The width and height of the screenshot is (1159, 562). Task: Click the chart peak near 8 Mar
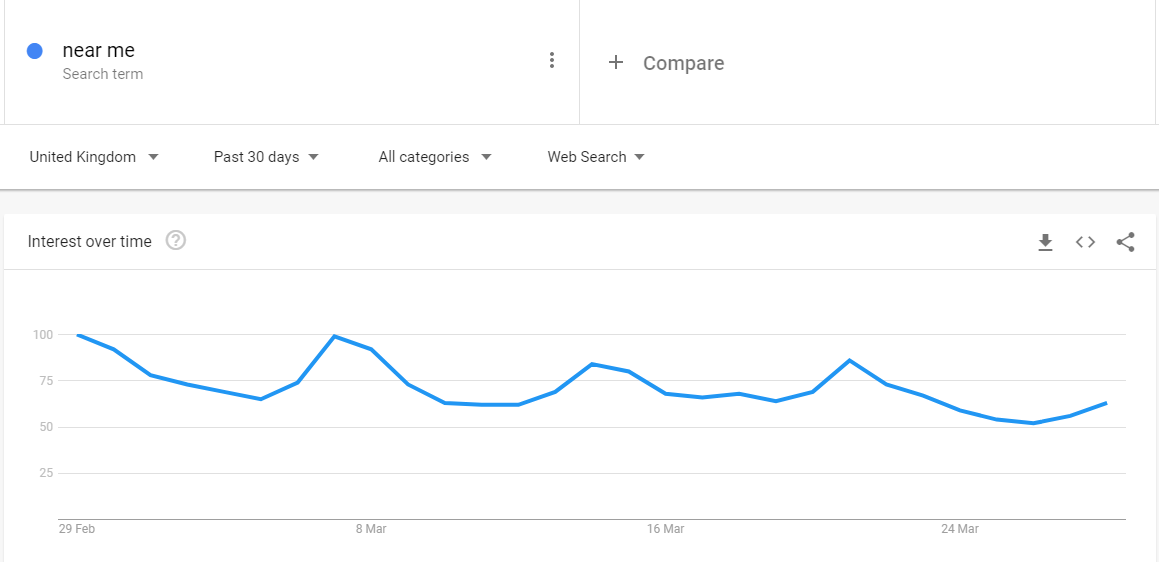click(x=335, y=336)
